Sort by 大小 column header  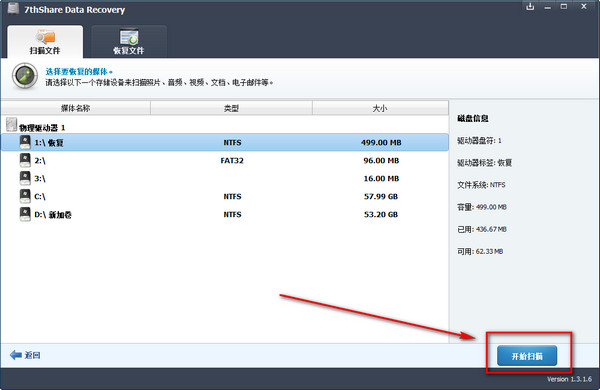[x=380, y=108]
